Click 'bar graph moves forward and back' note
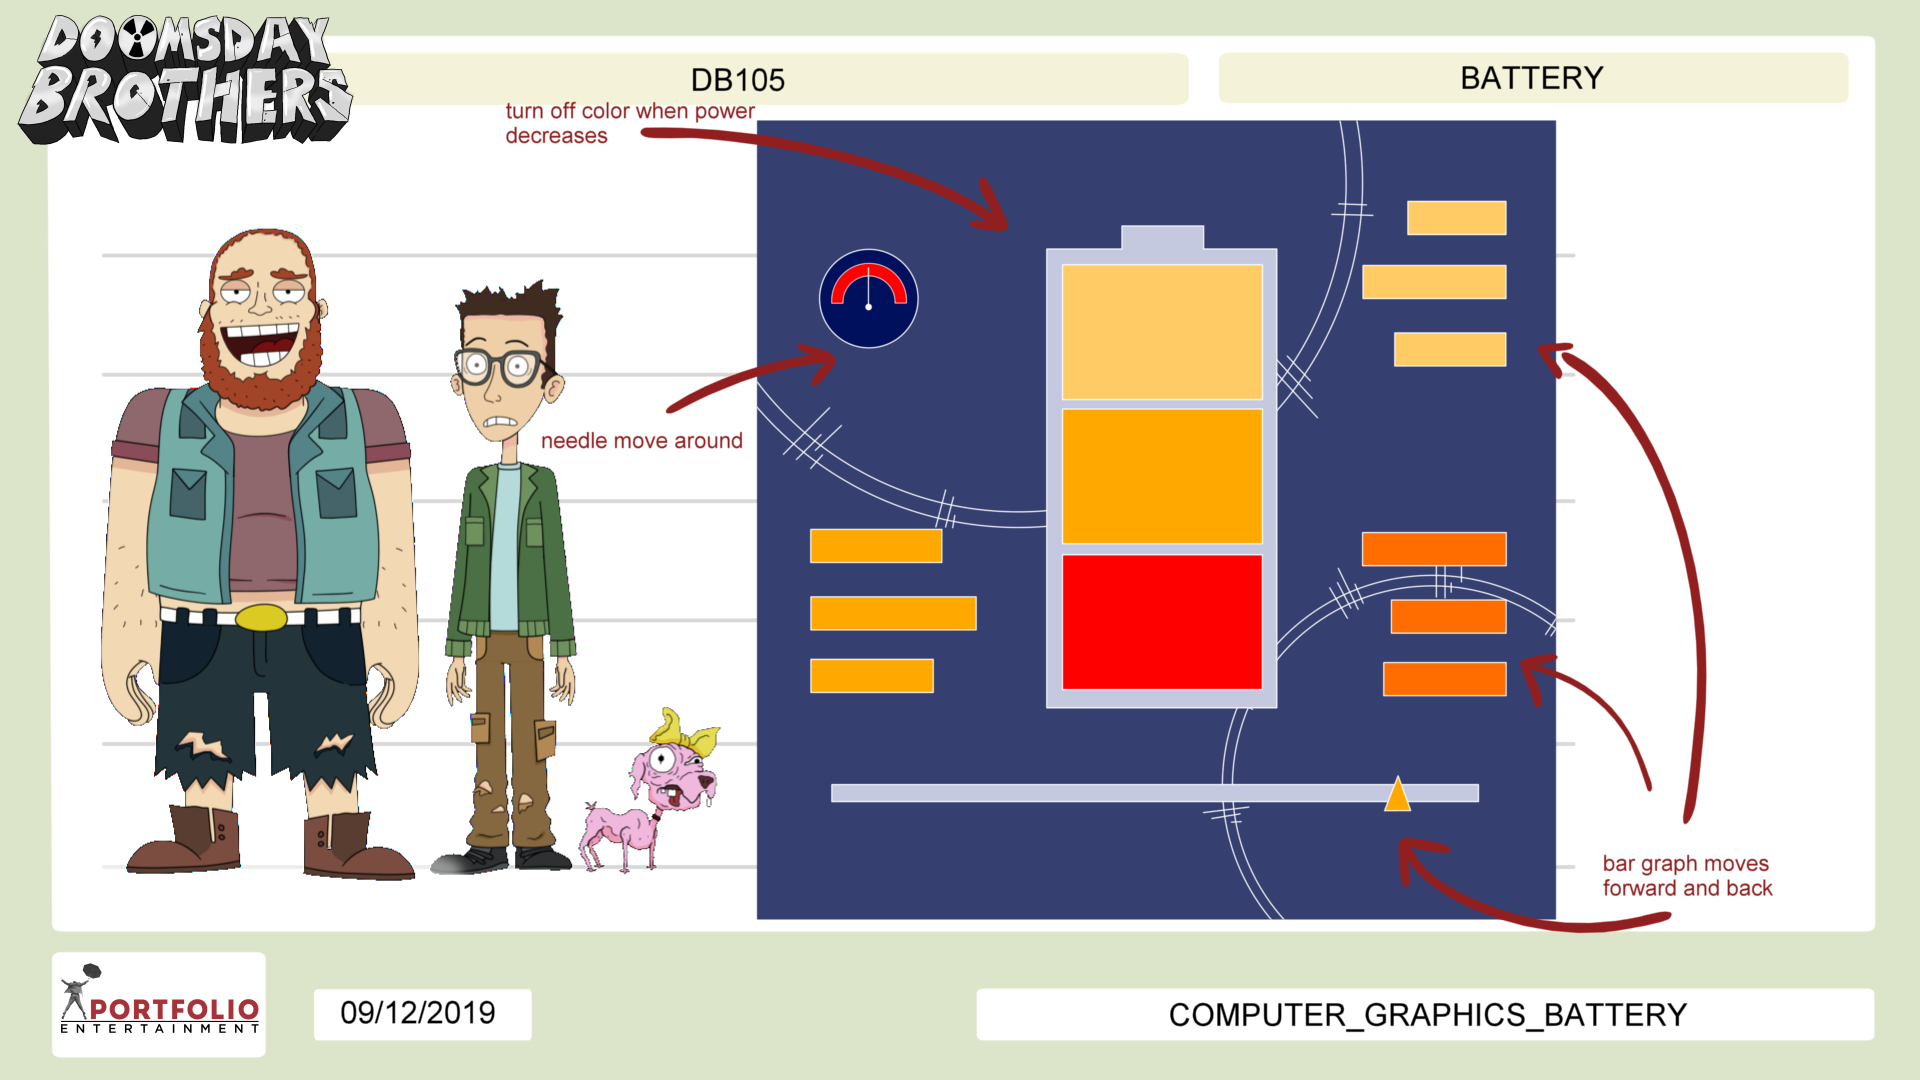The image size is (1920, 1080). (1688, 876)
